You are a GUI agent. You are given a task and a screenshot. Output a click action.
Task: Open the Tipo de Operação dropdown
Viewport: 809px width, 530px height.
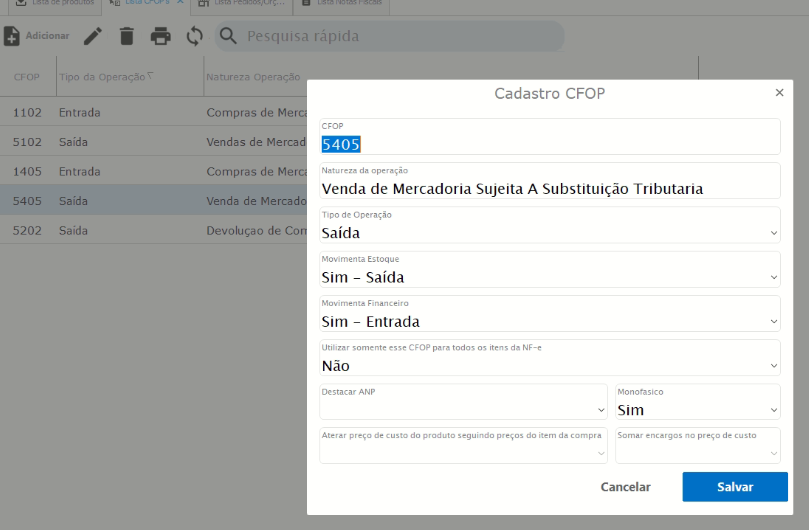pos(549,233)
